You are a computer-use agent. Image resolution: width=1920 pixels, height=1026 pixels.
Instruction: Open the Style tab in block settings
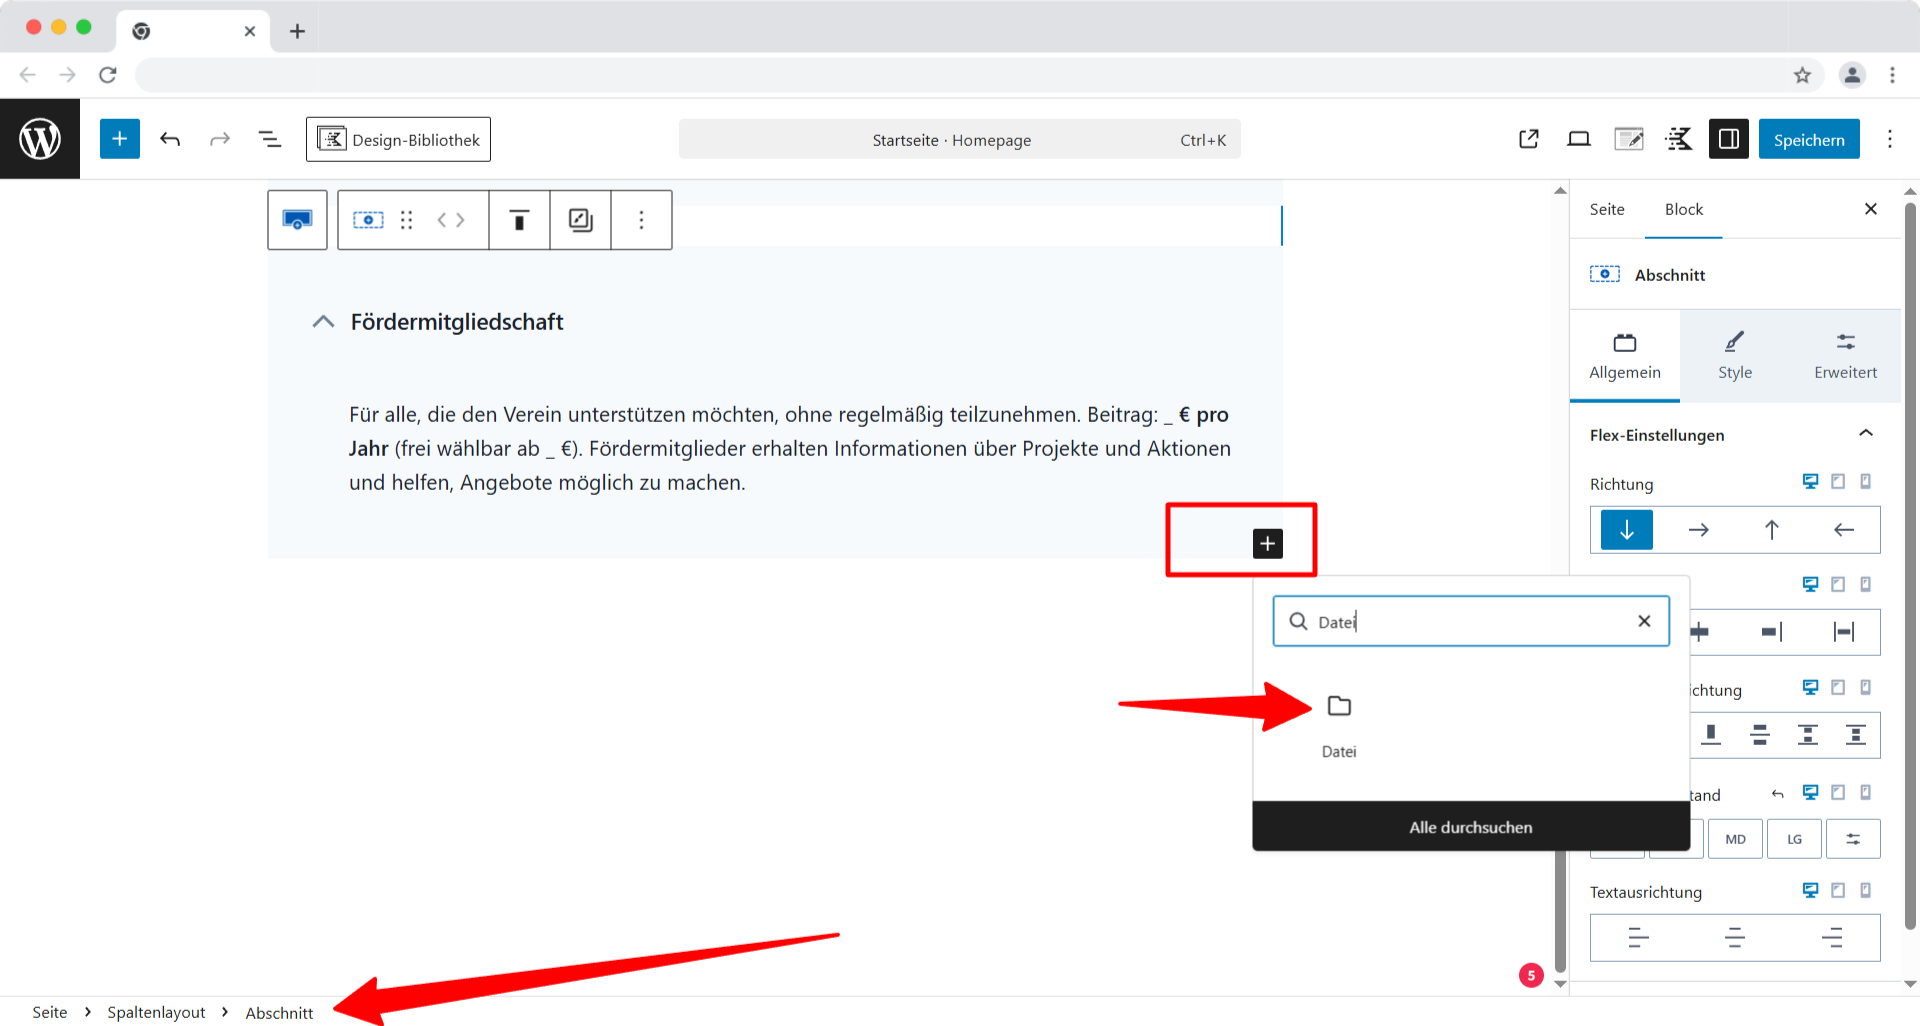click(1734, 355)
